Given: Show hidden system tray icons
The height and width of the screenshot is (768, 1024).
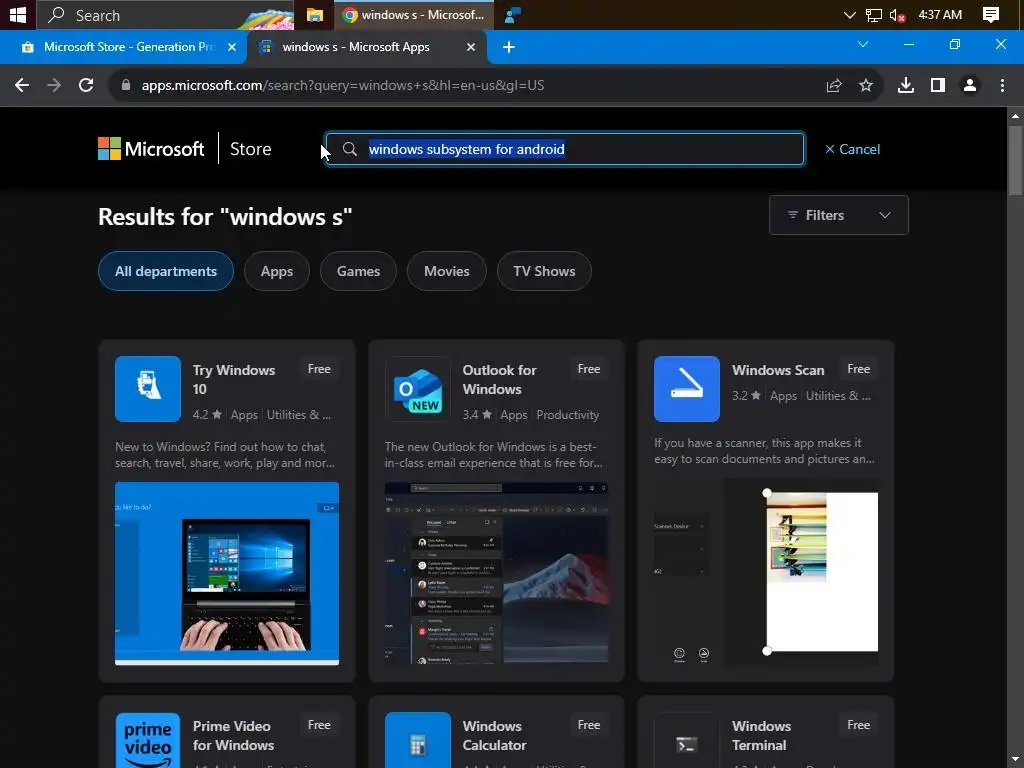Looking at the screenshot, I should (x=849, y=15).
